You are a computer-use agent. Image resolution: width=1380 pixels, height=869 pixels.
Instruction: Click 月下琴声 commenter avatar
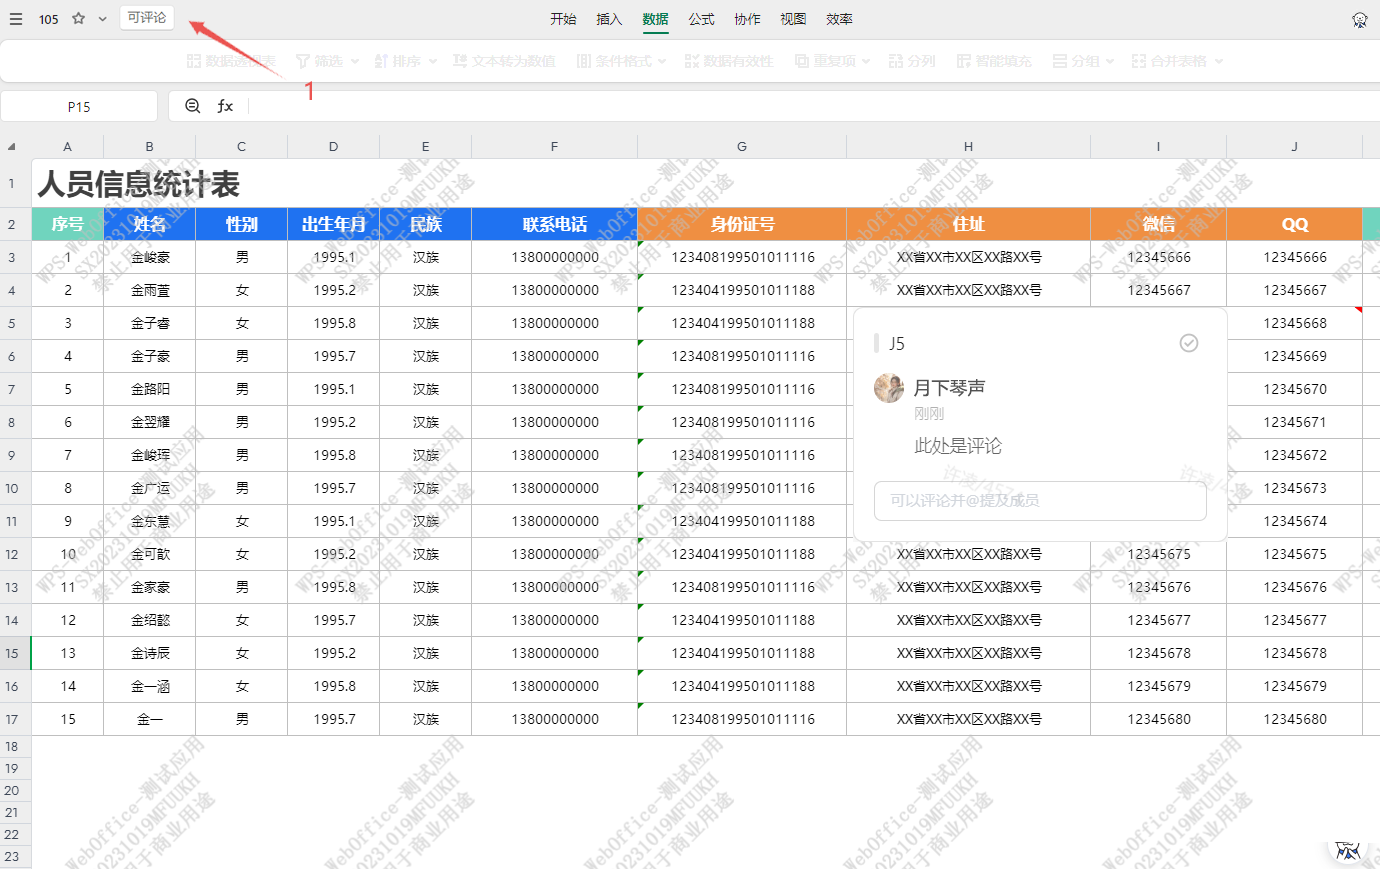click(x=889, y=388)
